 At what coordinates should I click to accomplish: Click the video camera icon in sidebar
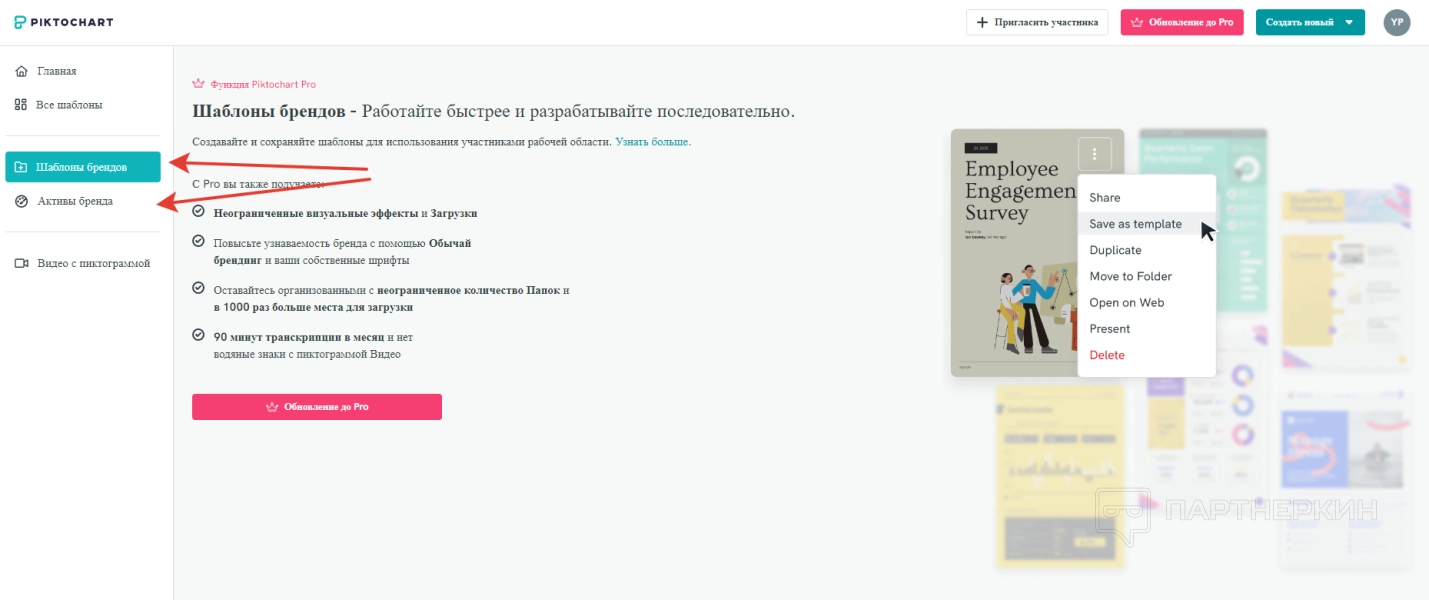tap(21, 263)
